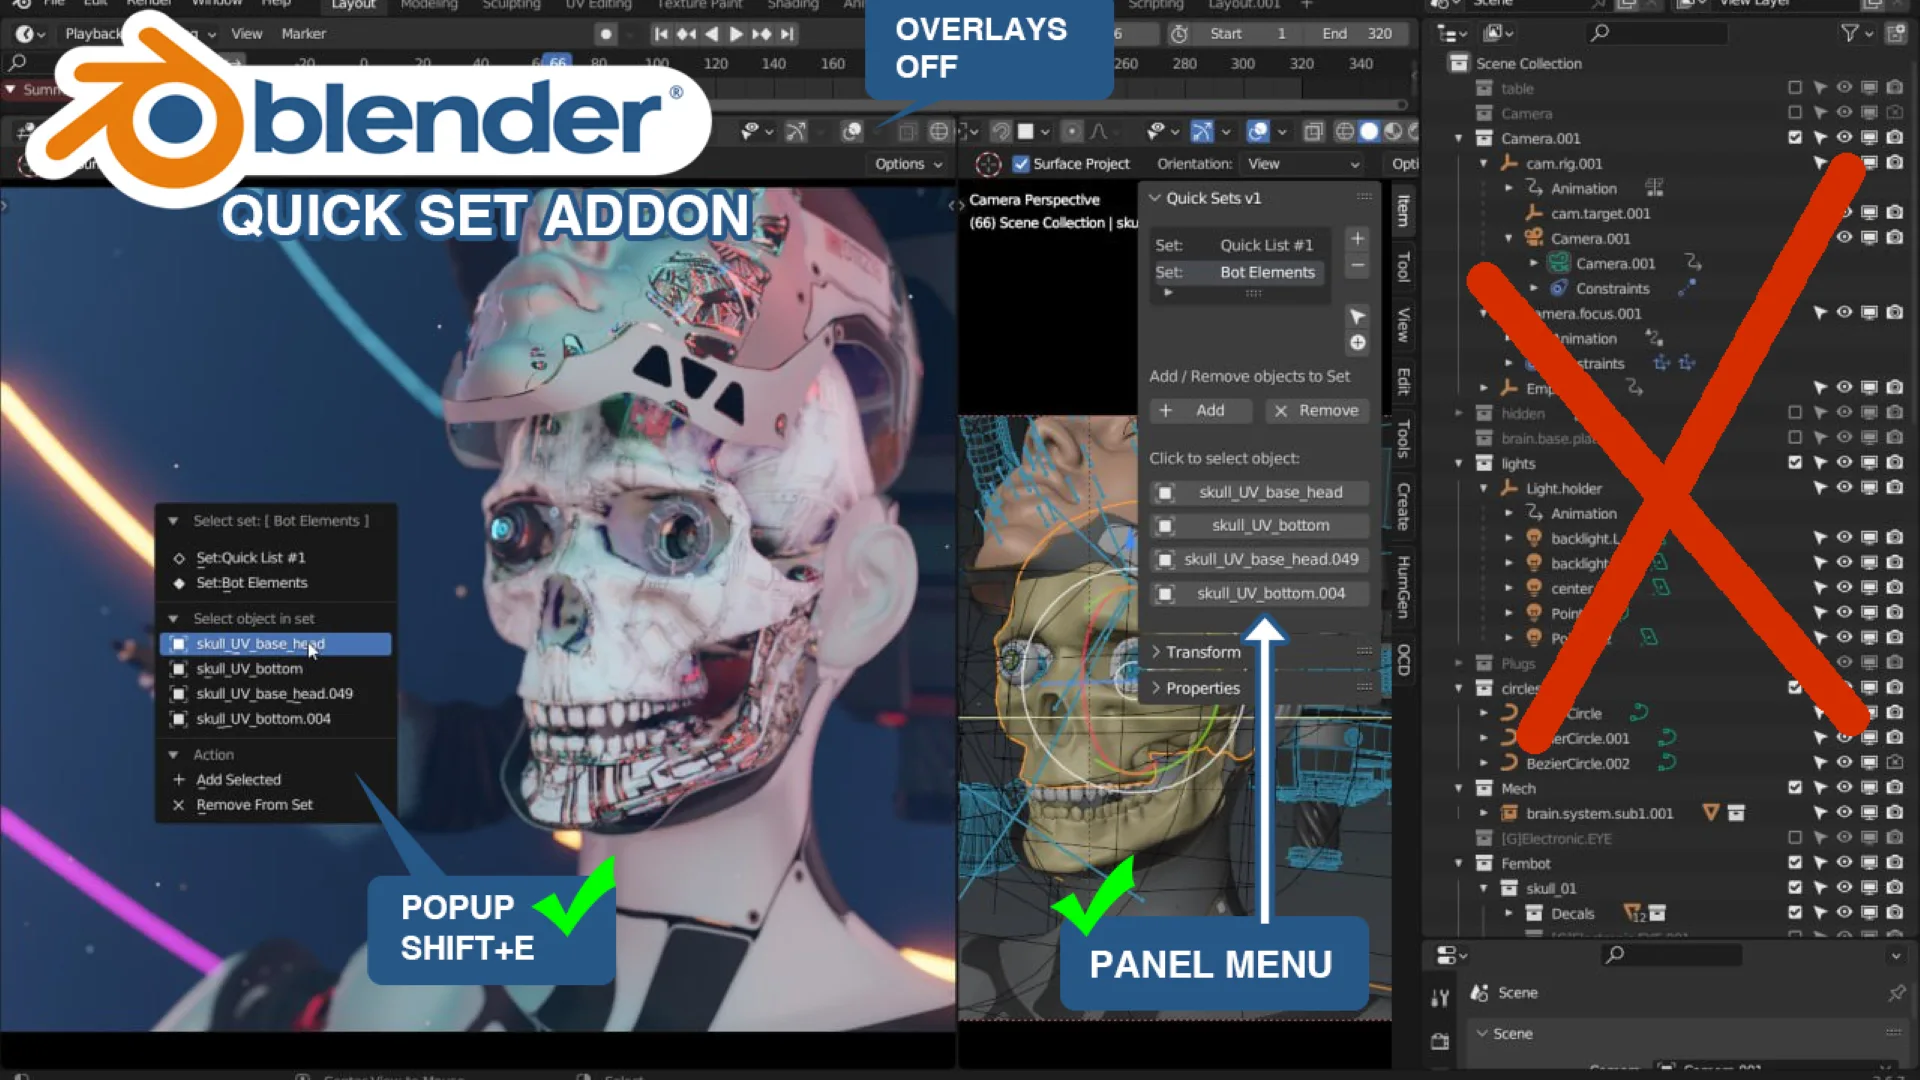
Task: Click Remove From Set in popup
Action: pyautogui.click(x=254, y=805)
